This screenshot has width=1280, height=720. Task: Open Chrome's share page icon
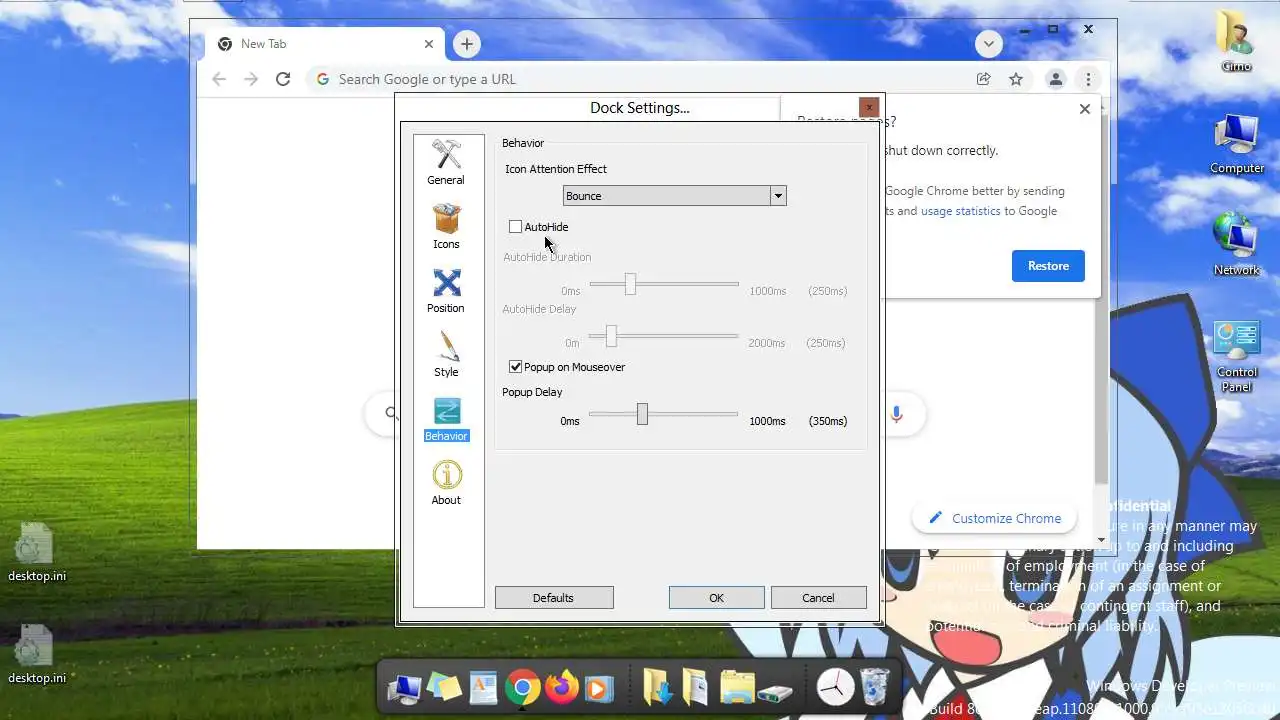pyautogui.click(x=984, y=79)
